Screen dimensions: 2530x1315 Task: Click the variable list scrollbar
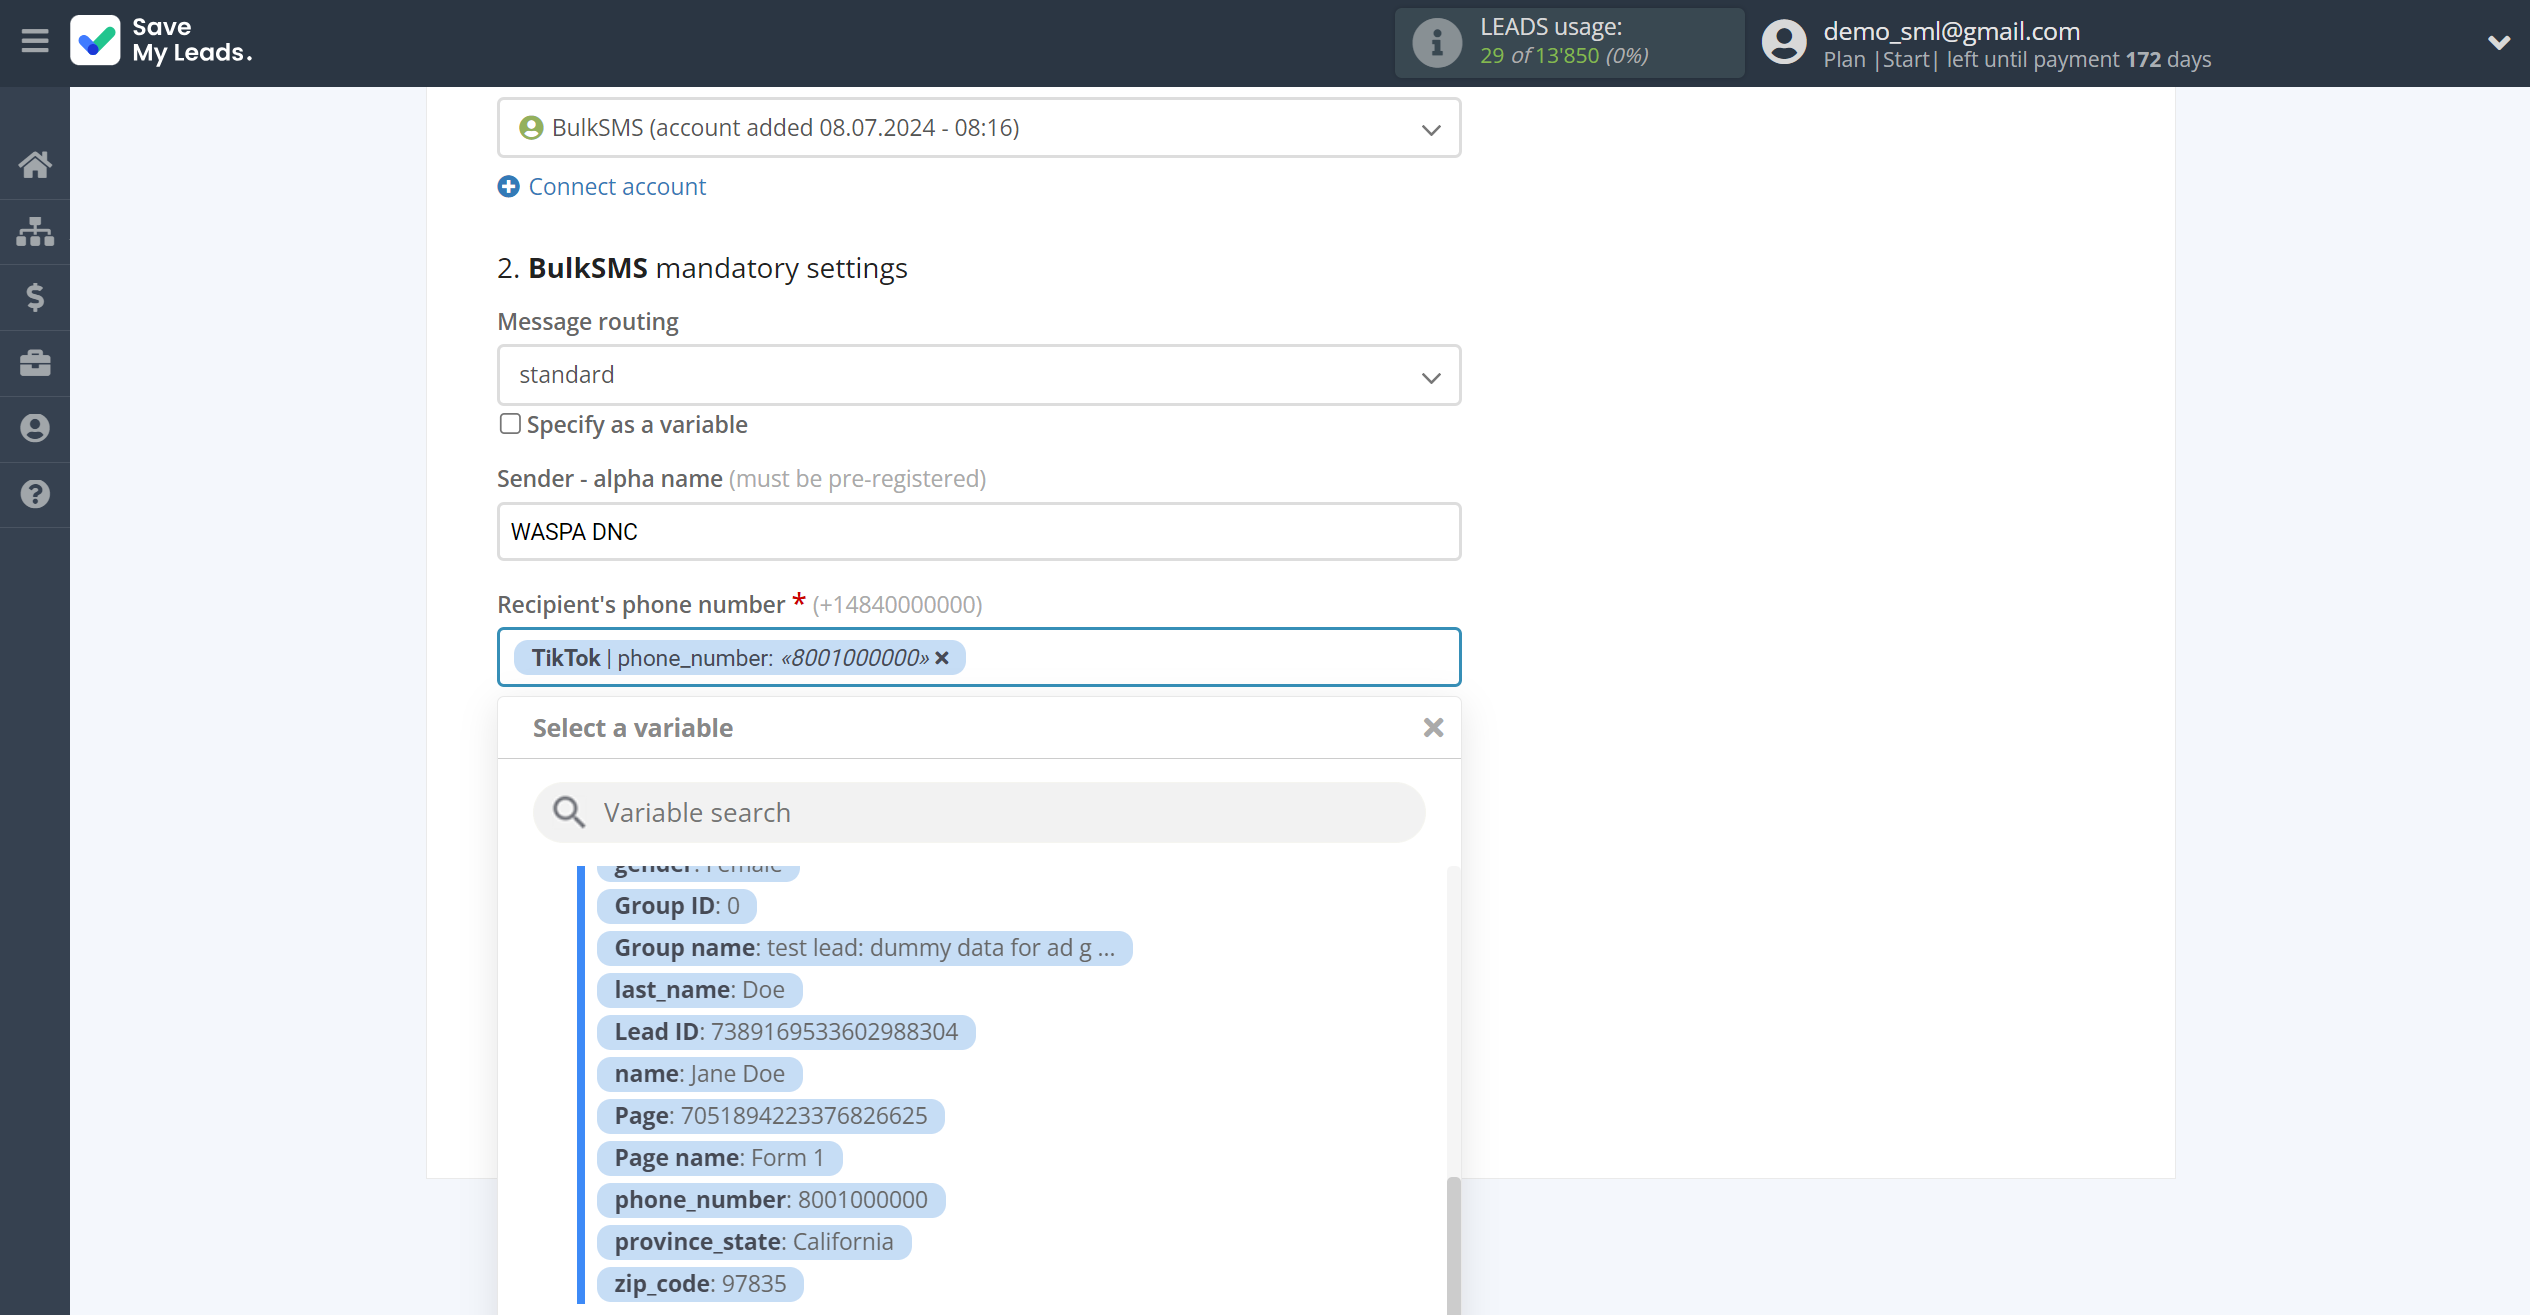click(x=1453, y=1244)
